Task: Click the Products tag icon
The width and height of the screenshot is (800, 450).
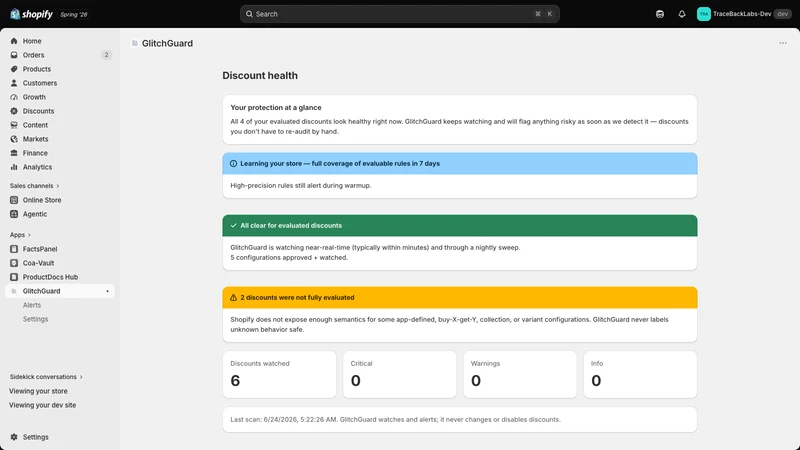Action: click(x=14, y=69)
